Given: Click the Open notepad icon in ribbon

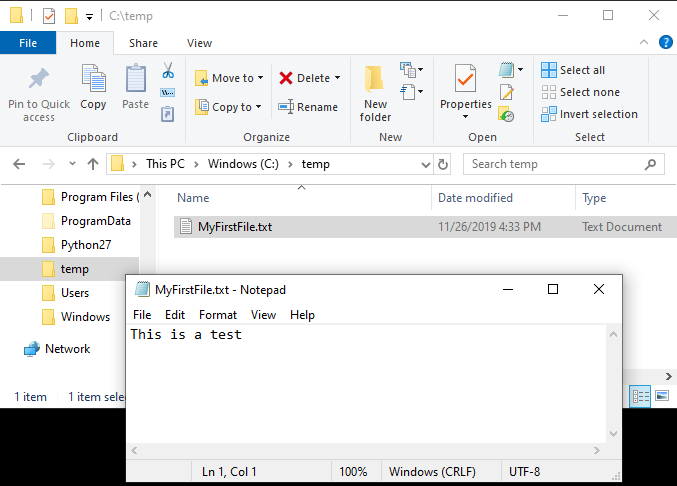Looking at the screenshot, I should 506,69.
